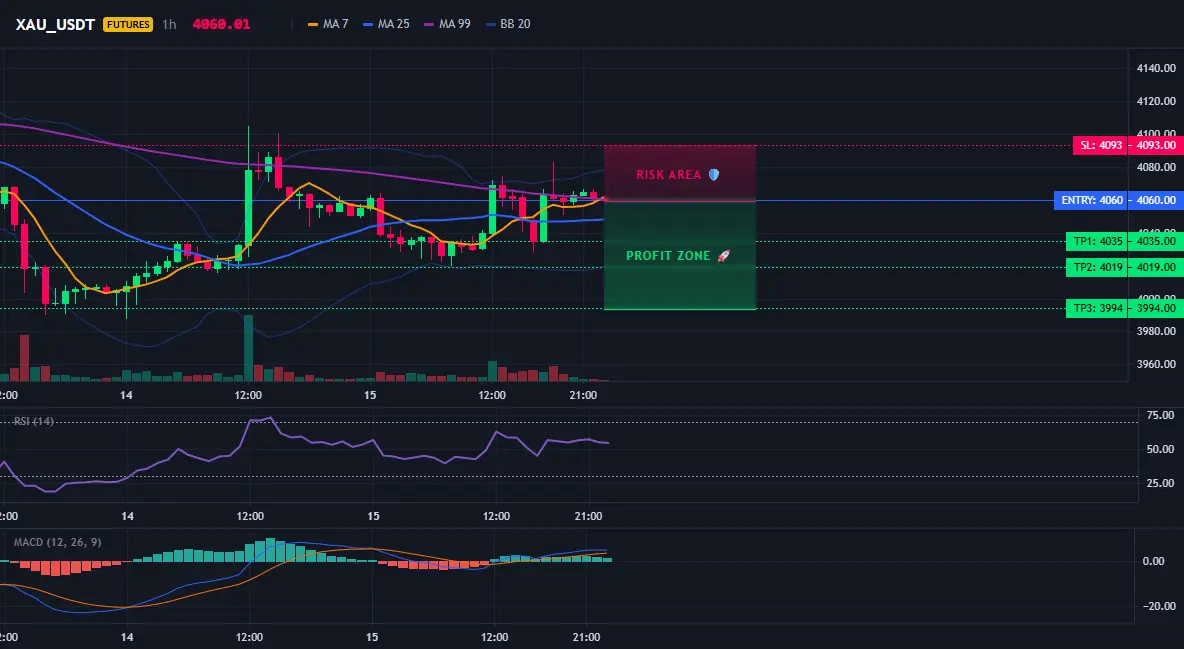The image size is (1184, 649).
Task: Click 4080.00 on the price axis
Action: [x=1156, y=167]
